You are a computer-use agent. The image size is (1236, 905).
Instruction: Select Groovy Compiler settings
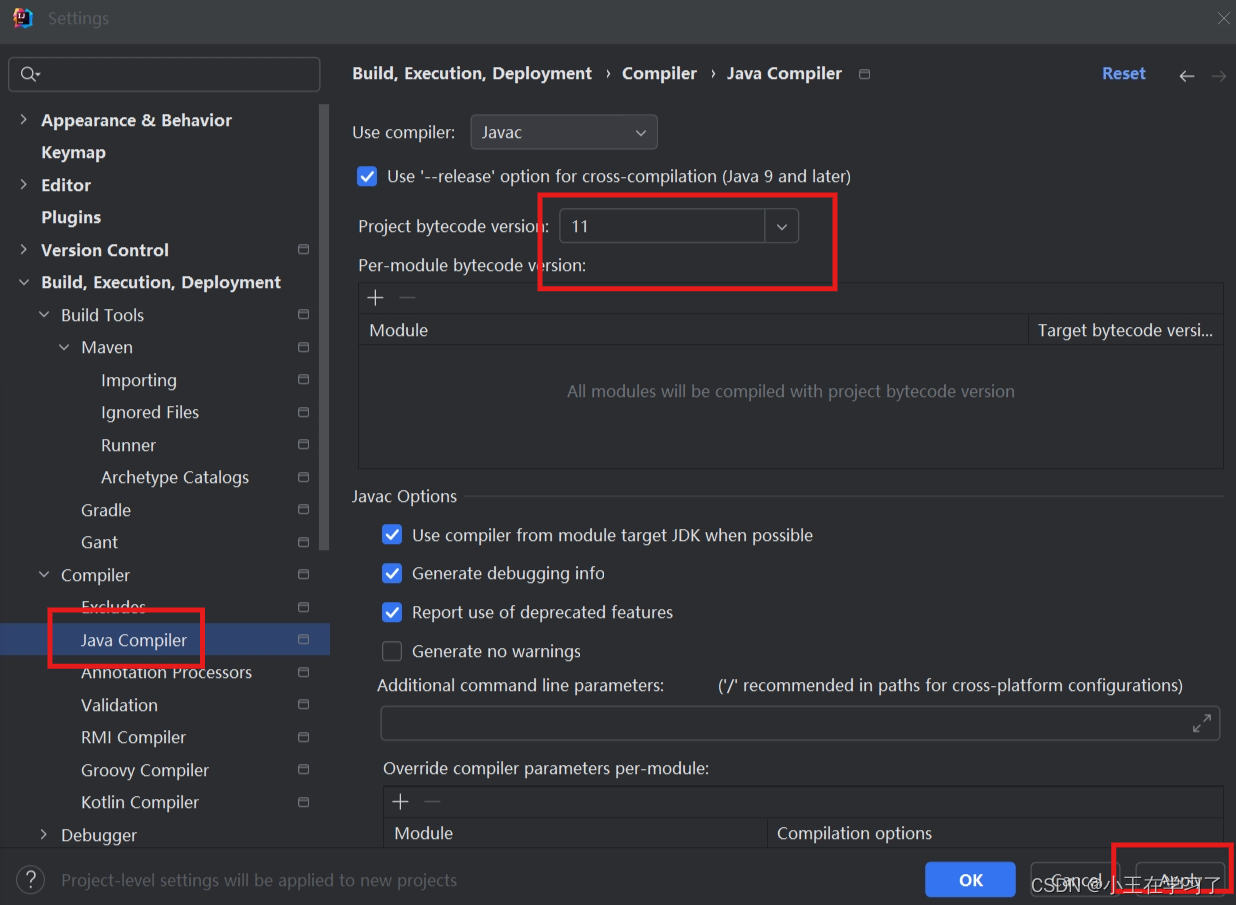pos(145,770)
